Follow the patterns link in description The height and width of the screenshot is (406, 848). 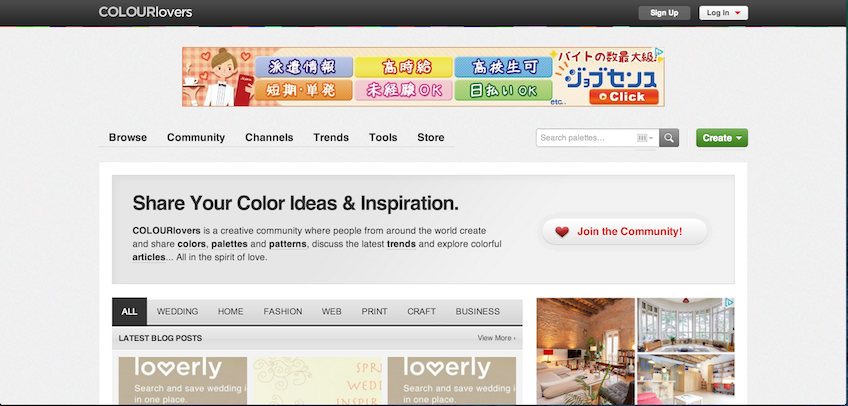pyautogui.click(x=288, y=244)
